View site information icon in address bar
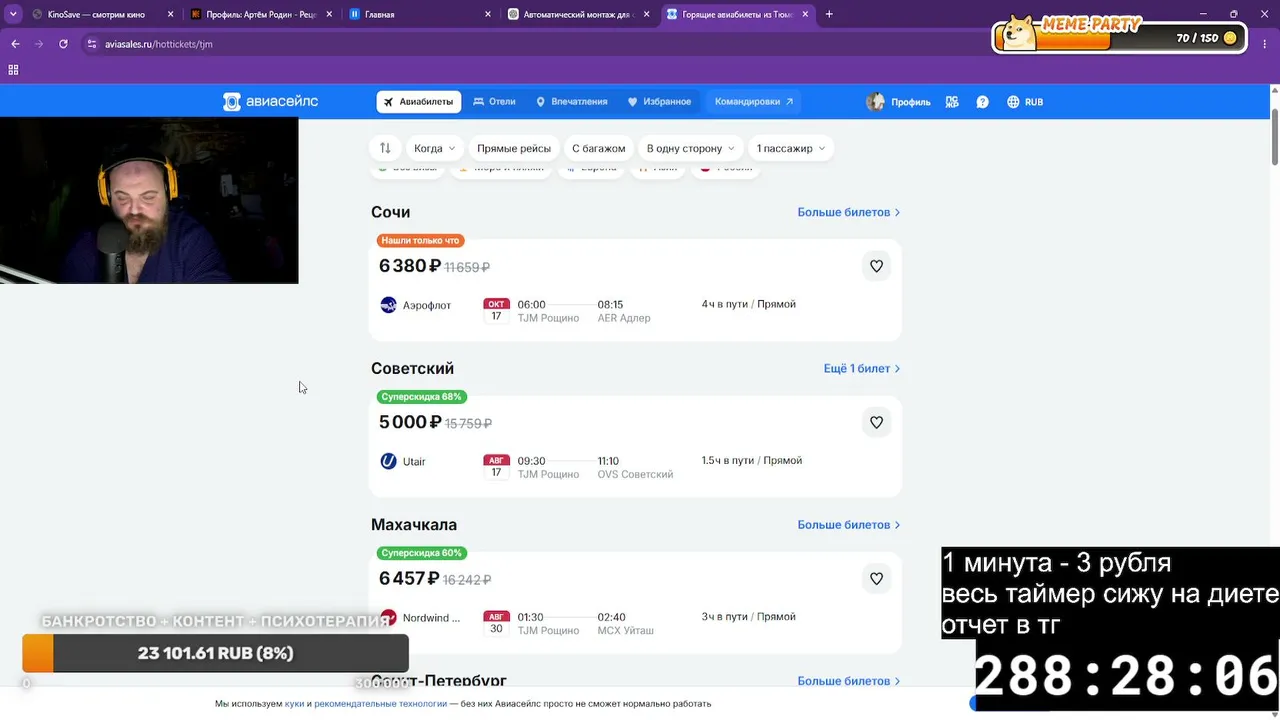 [92, 44]
